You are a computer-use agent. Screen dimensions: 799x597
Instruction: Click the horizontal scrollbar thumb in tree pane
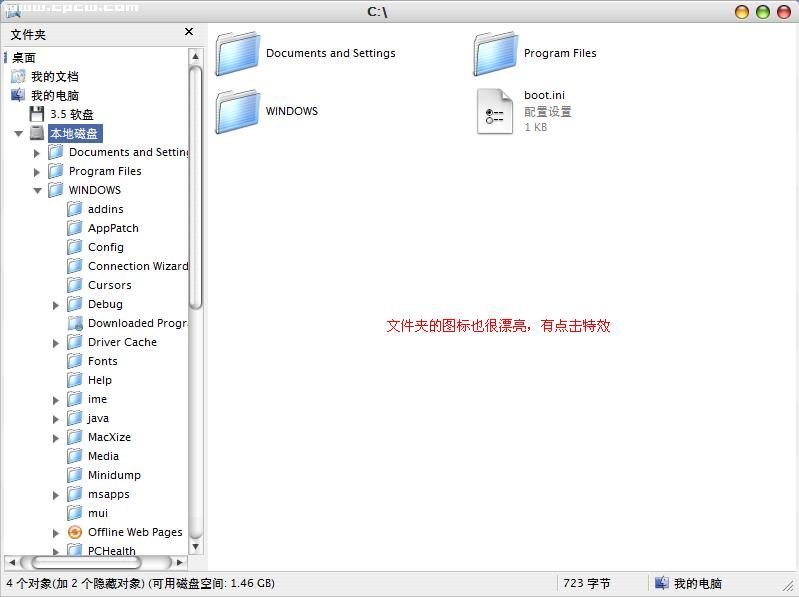point(86,562)
